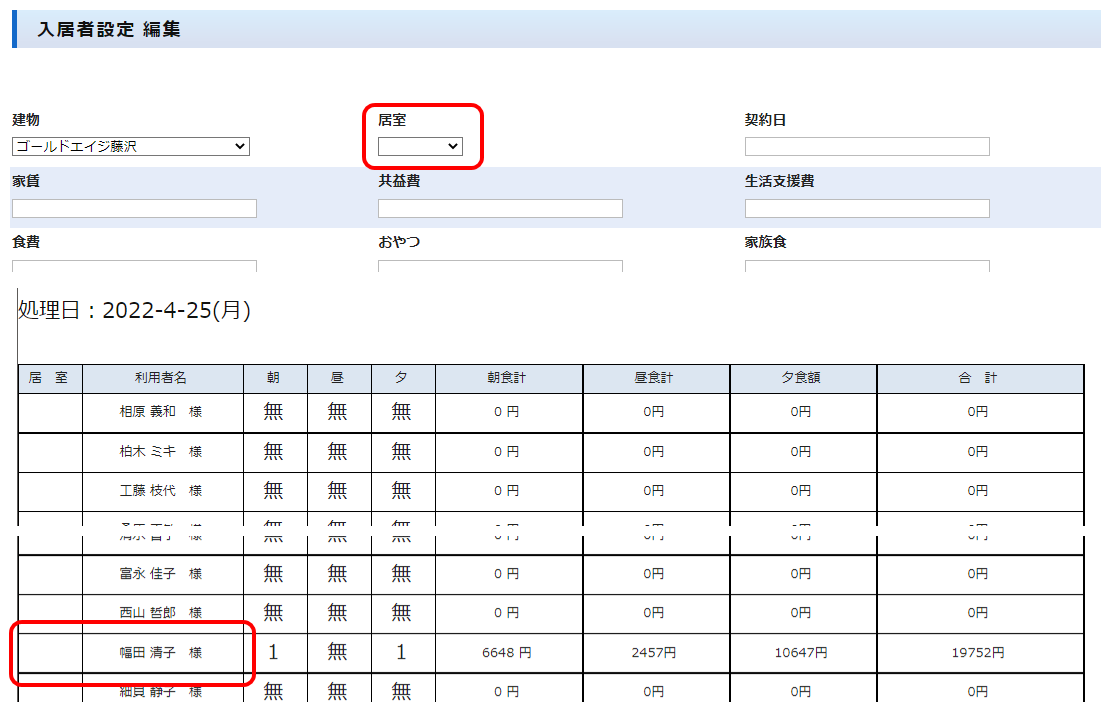Click the 利用者名 column header
Image resolution: width=1101 pixels, height=720 pixels.
(x=162, y=379)
